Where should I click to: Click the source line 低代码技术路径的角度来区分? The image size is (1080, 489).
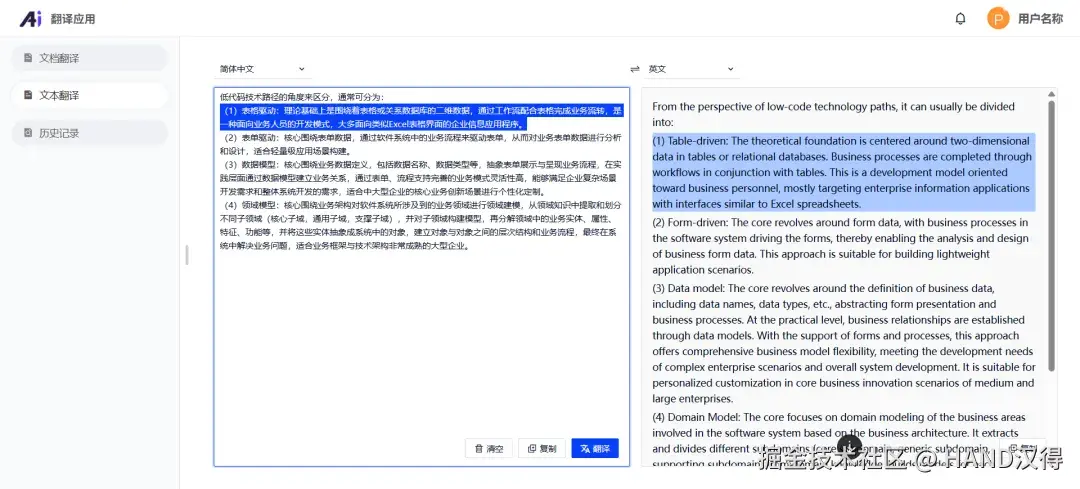(302, 96)
